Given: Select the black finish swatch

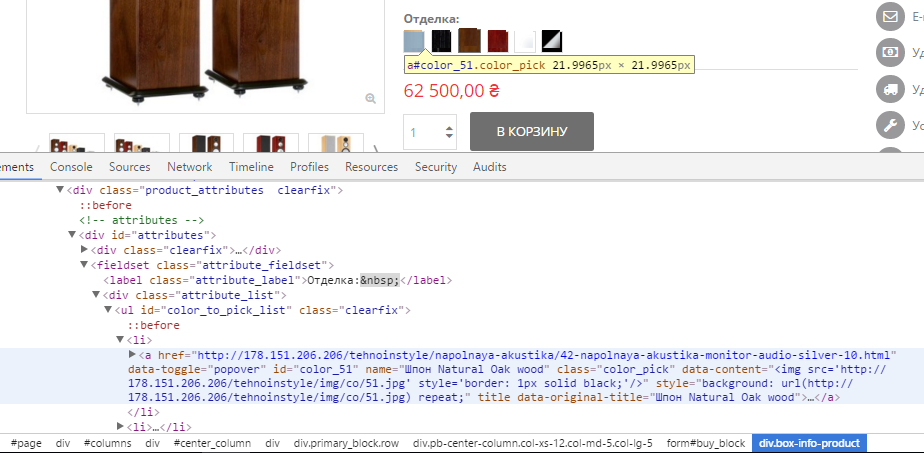Looking at the screenshot, I should (x=441, y=41).
